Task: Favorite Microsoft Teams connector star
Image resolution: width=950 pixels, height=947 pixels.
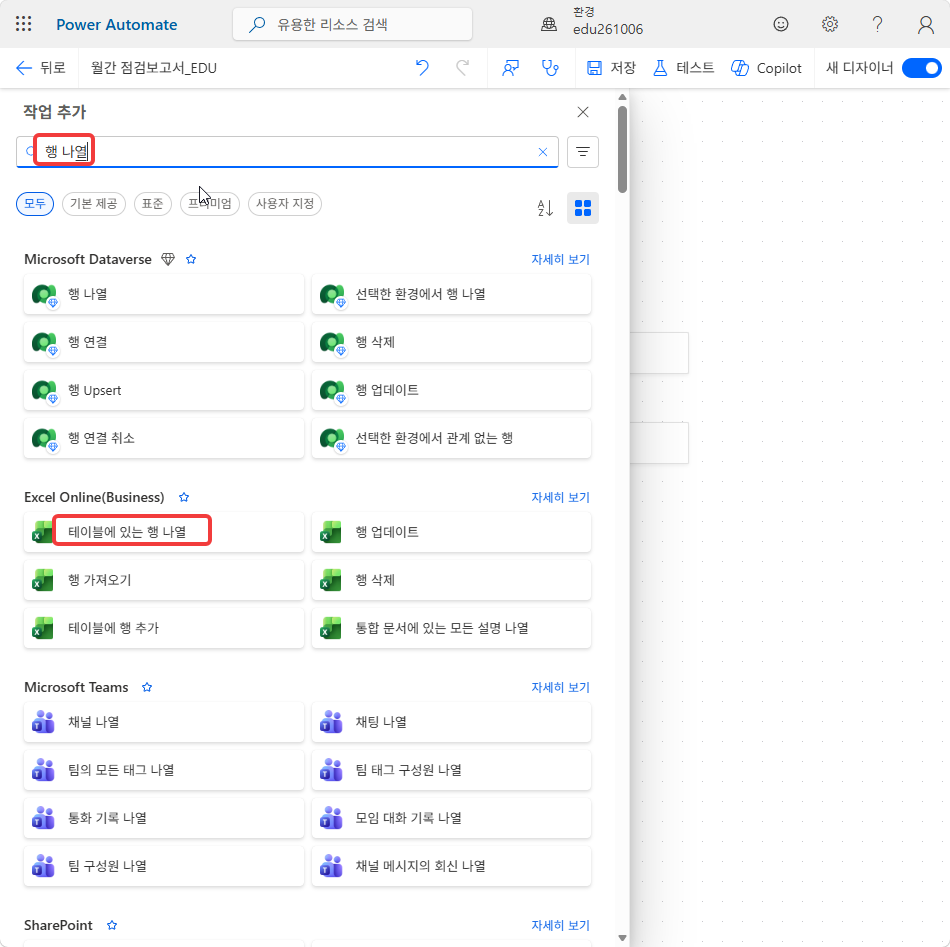Action: 147,688
